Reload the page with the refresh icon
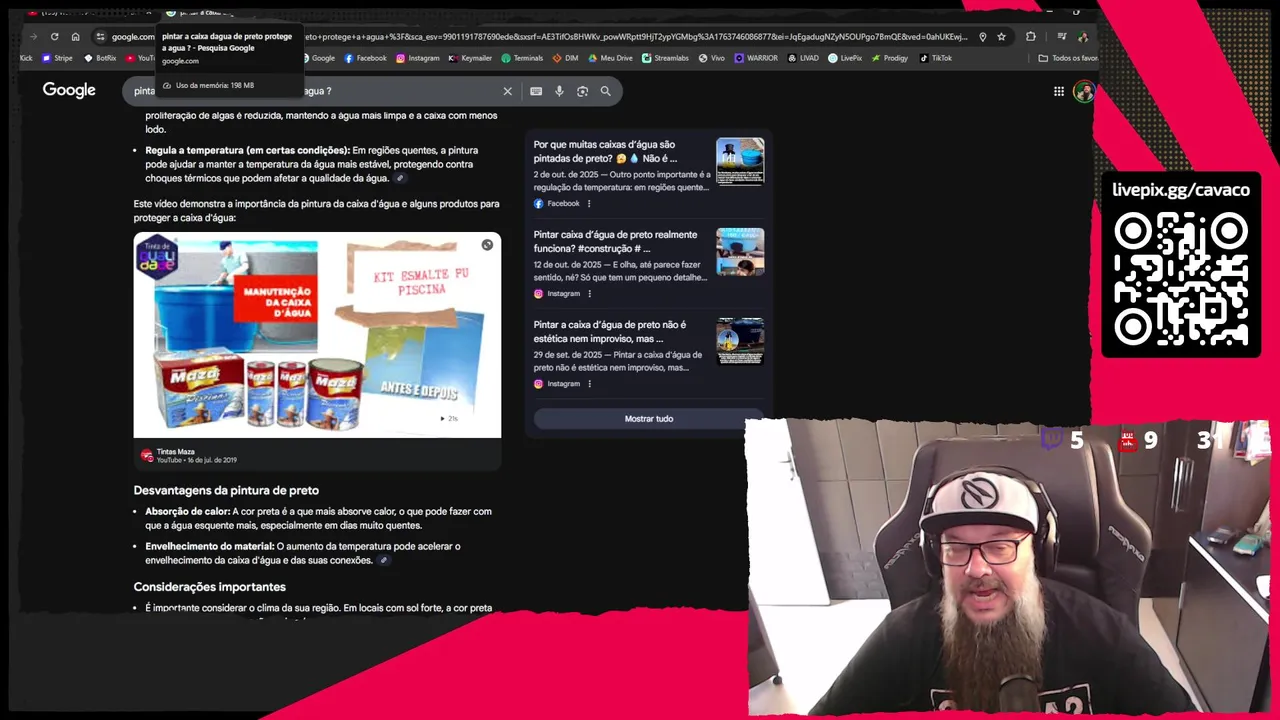 [54, 37]
